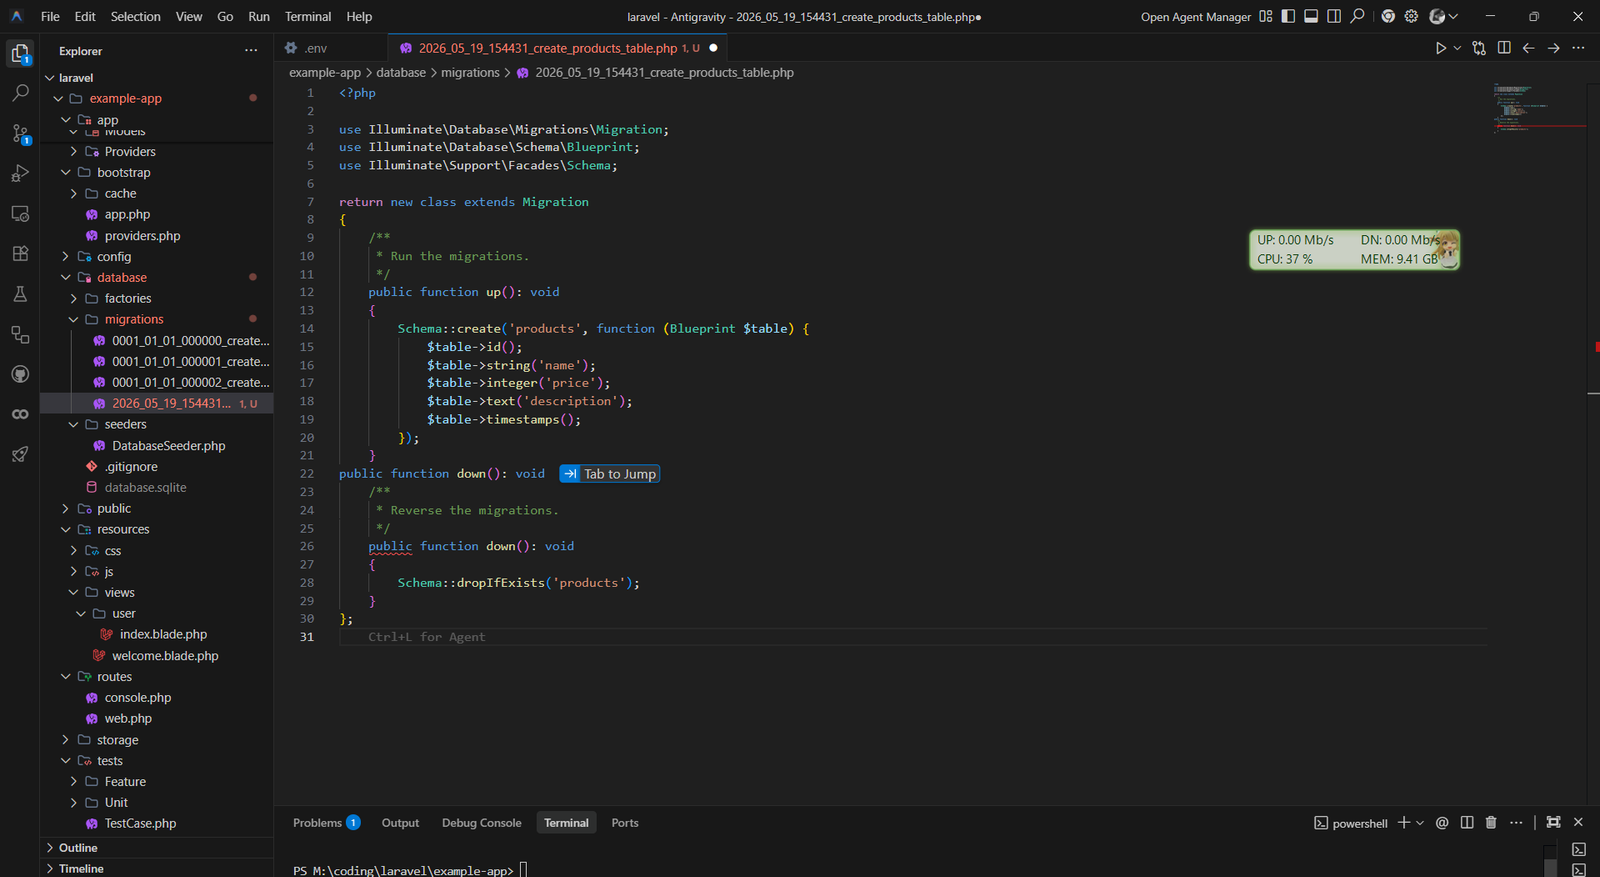Viewport: 1600px width, 877px height.
Task: Open the Run and Debug view
Action: pyautogui.click(x=20, y=173)
